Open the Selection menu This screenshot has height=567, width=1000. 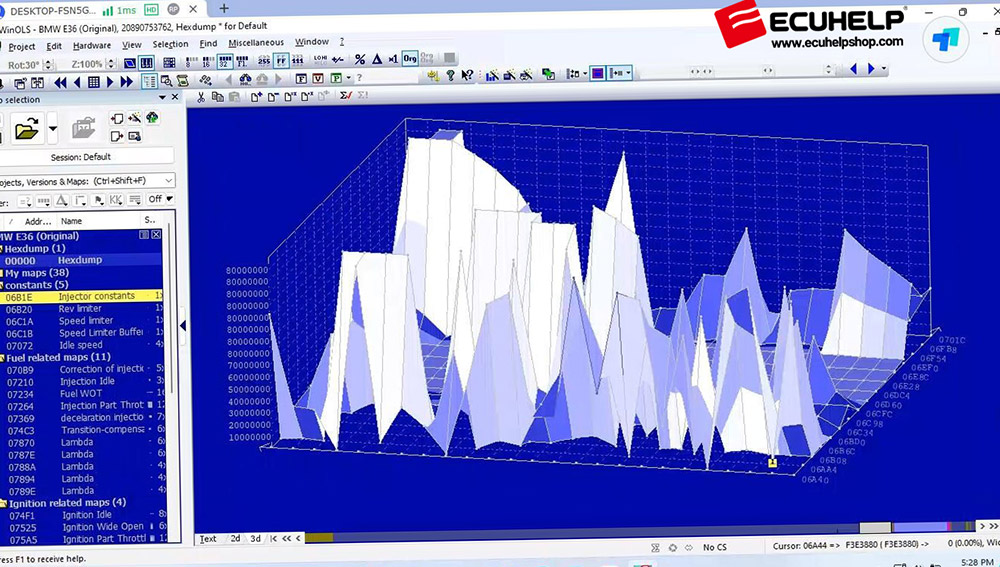[x=170, y=44]
